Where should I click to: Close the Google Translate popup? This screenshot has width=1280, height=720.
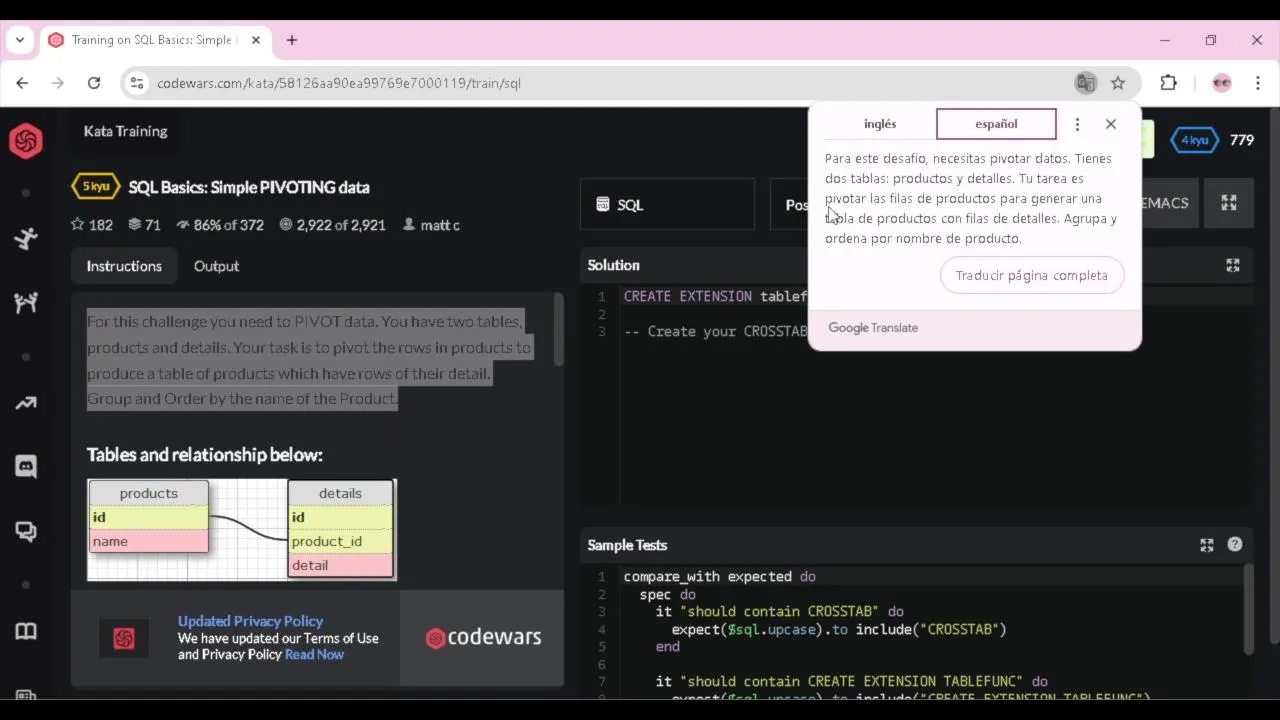pyautogui.click(x=1111, y=124)
